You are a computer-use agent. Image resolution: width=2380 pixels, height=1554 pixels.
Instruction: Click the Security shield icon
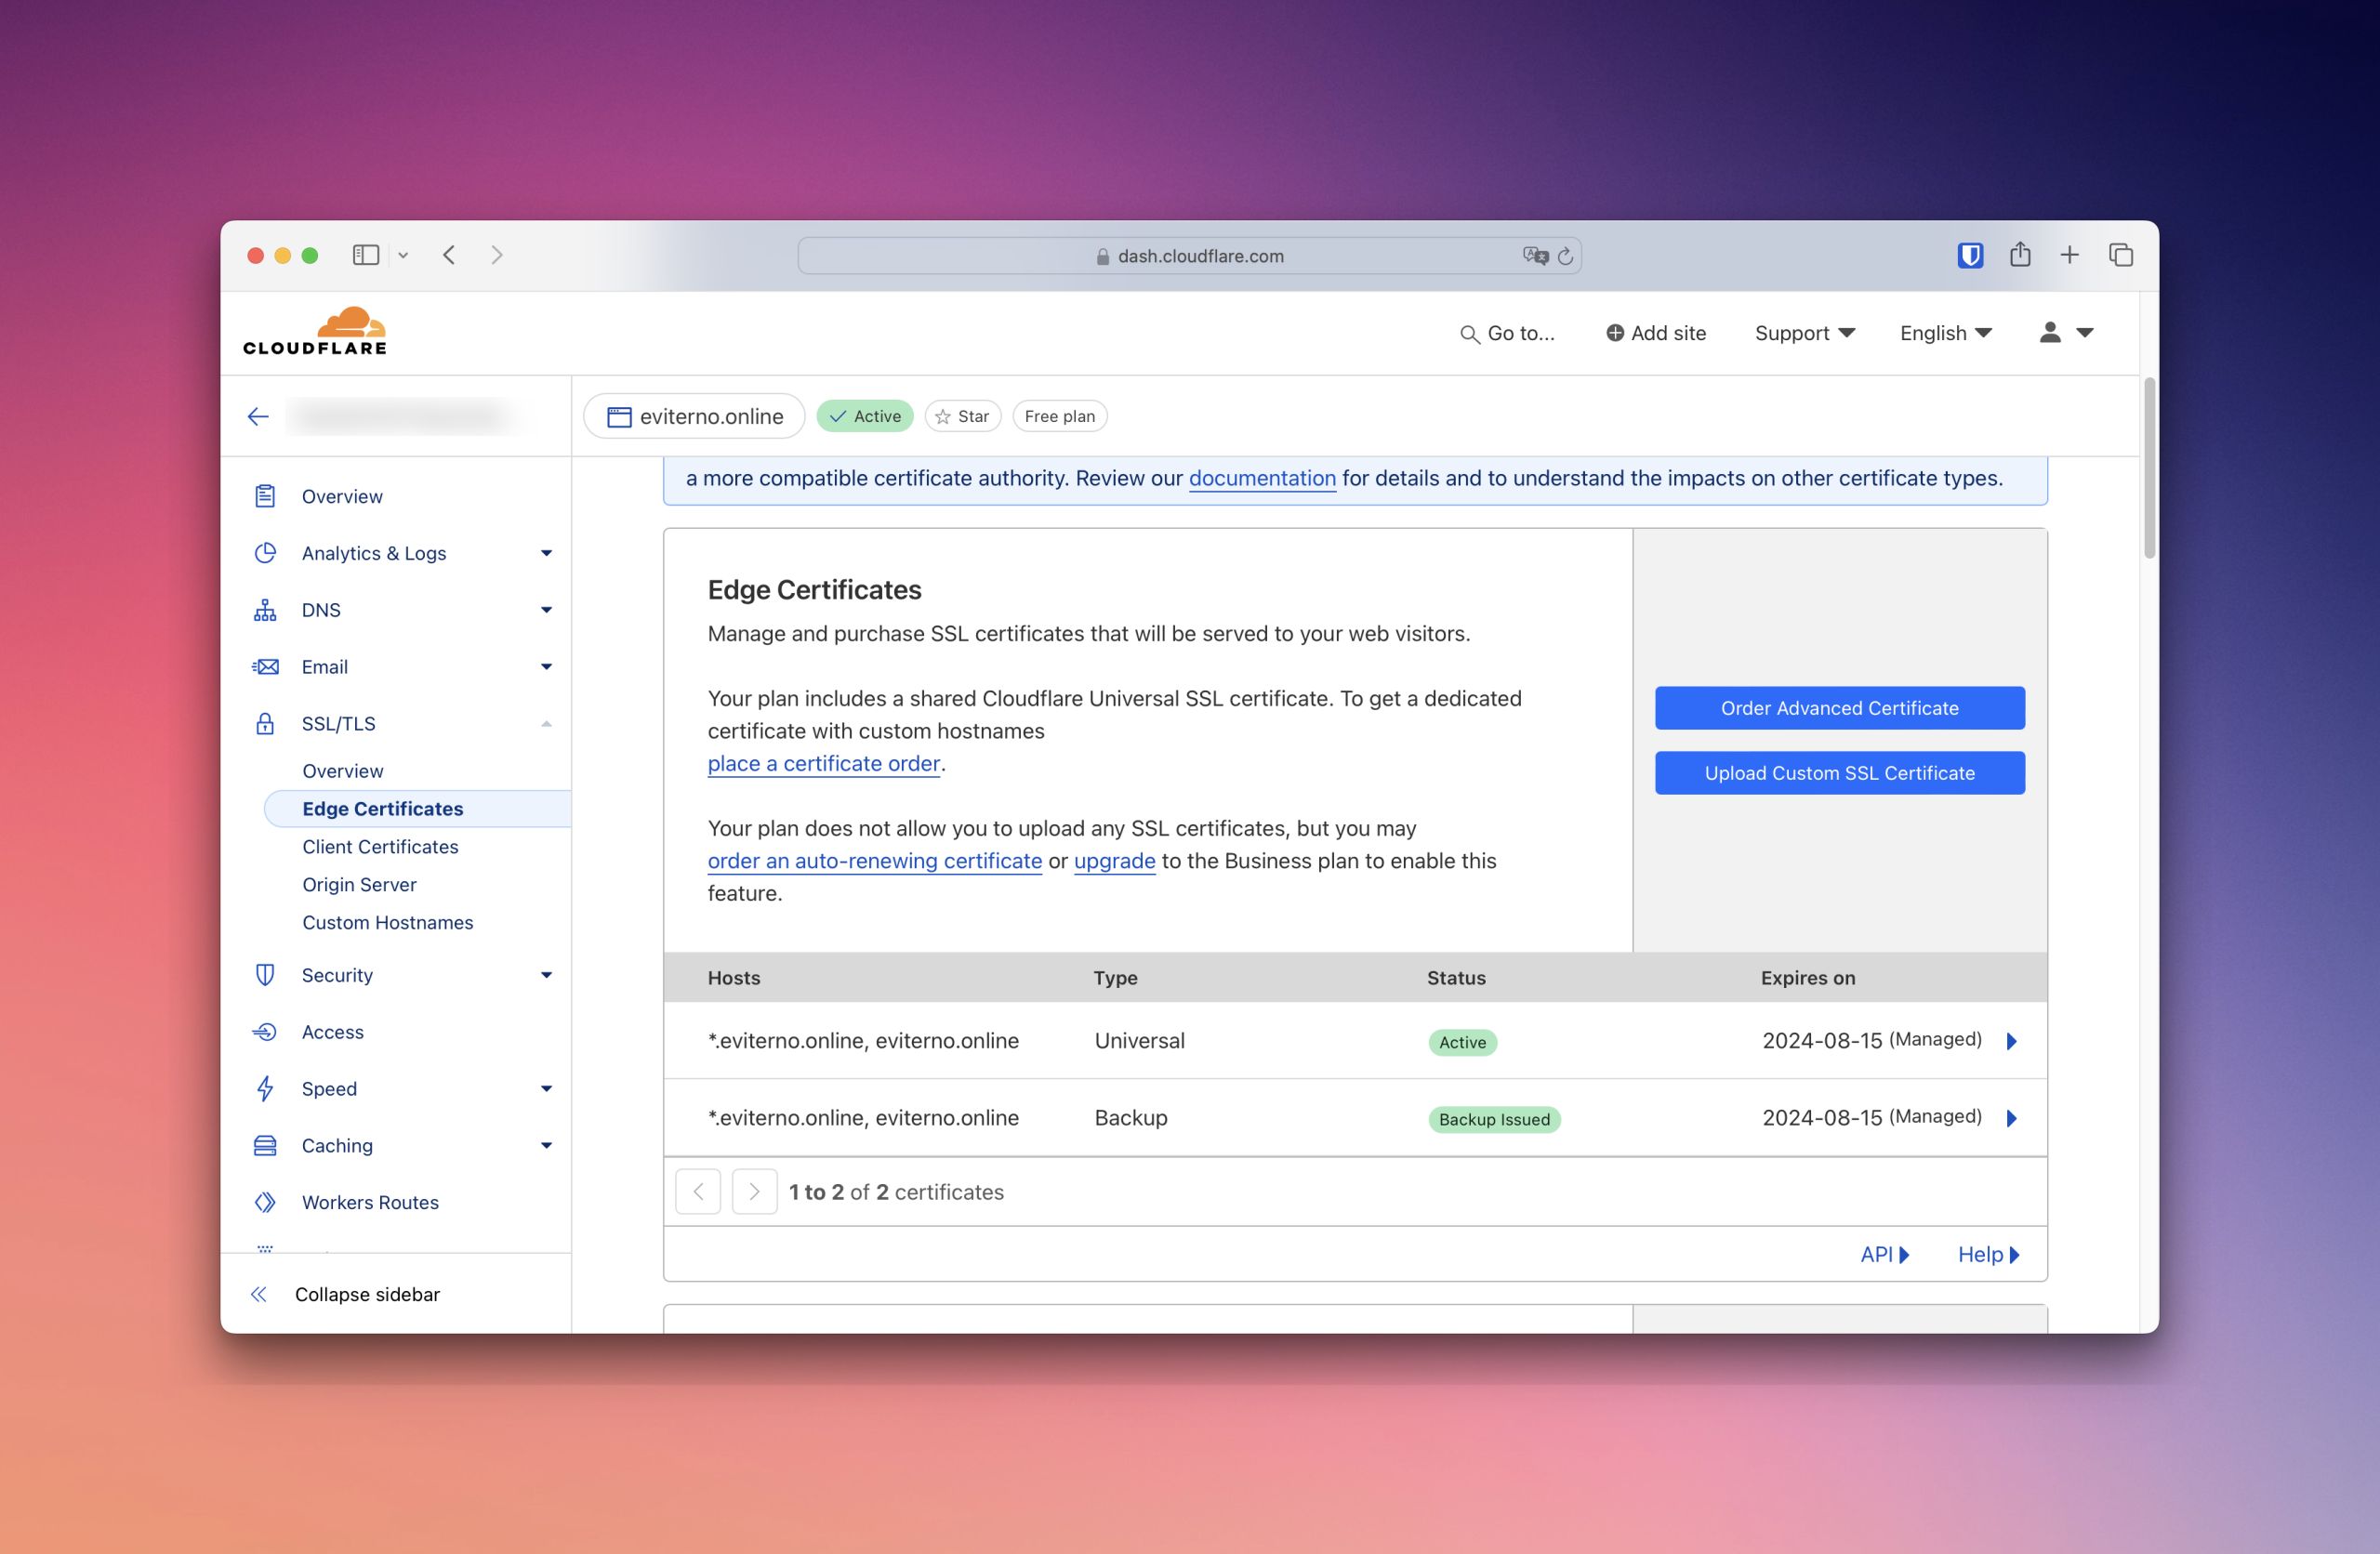click(x=265, y=975)
